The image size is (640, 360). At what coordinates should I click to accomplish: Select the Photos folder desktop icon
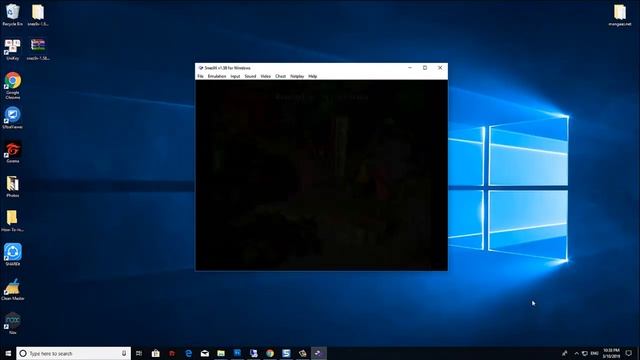[13, 187]
